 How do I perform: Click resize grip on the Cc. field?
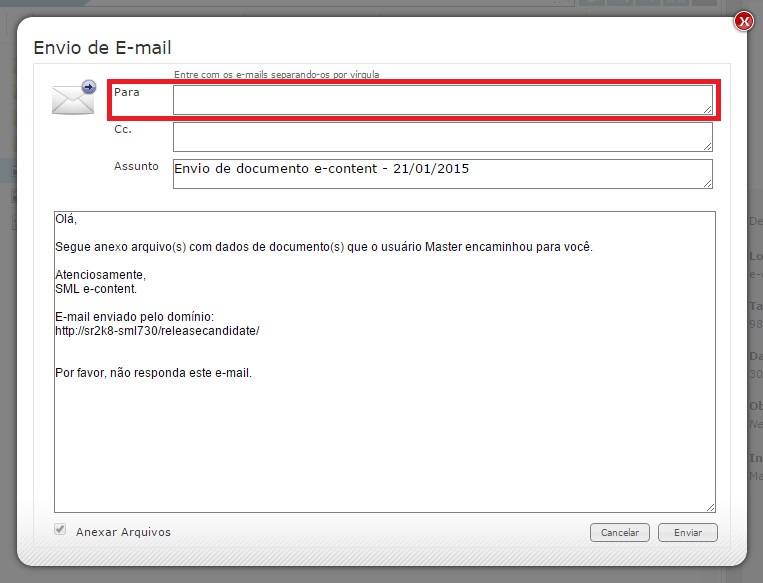[708, 146]
